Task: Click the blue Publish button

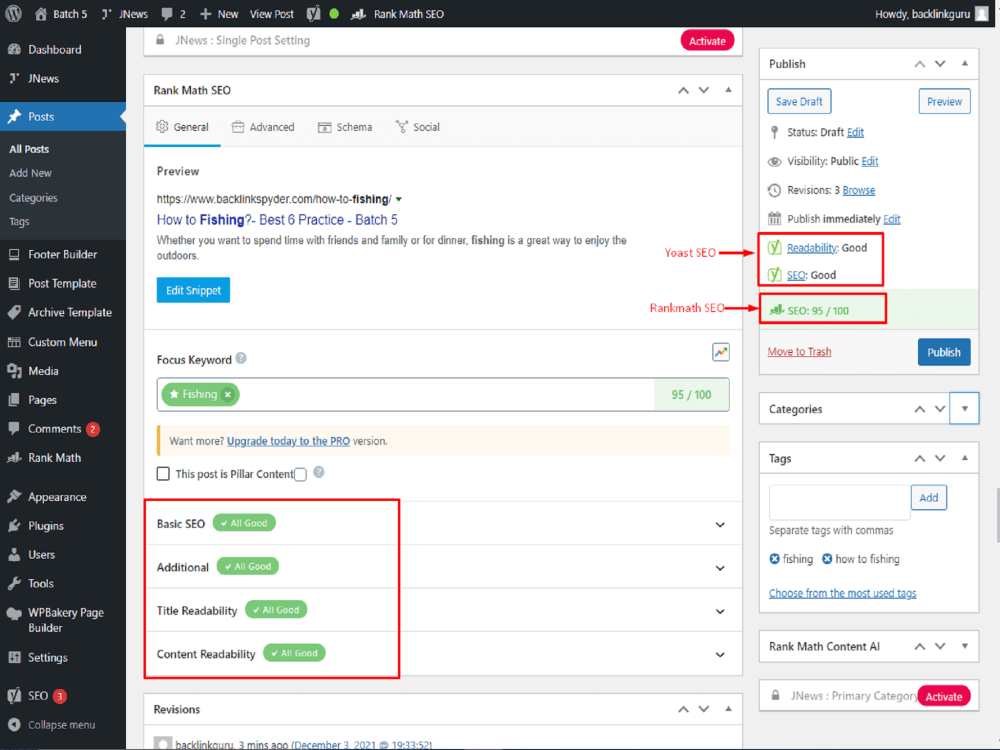Action: (x=944, y=352)
